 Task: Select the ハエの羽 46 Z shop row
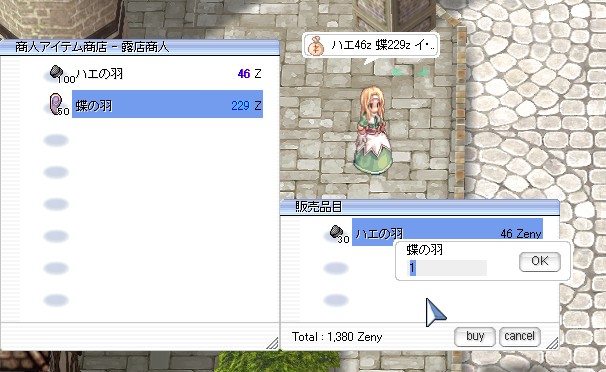(167, 73)
